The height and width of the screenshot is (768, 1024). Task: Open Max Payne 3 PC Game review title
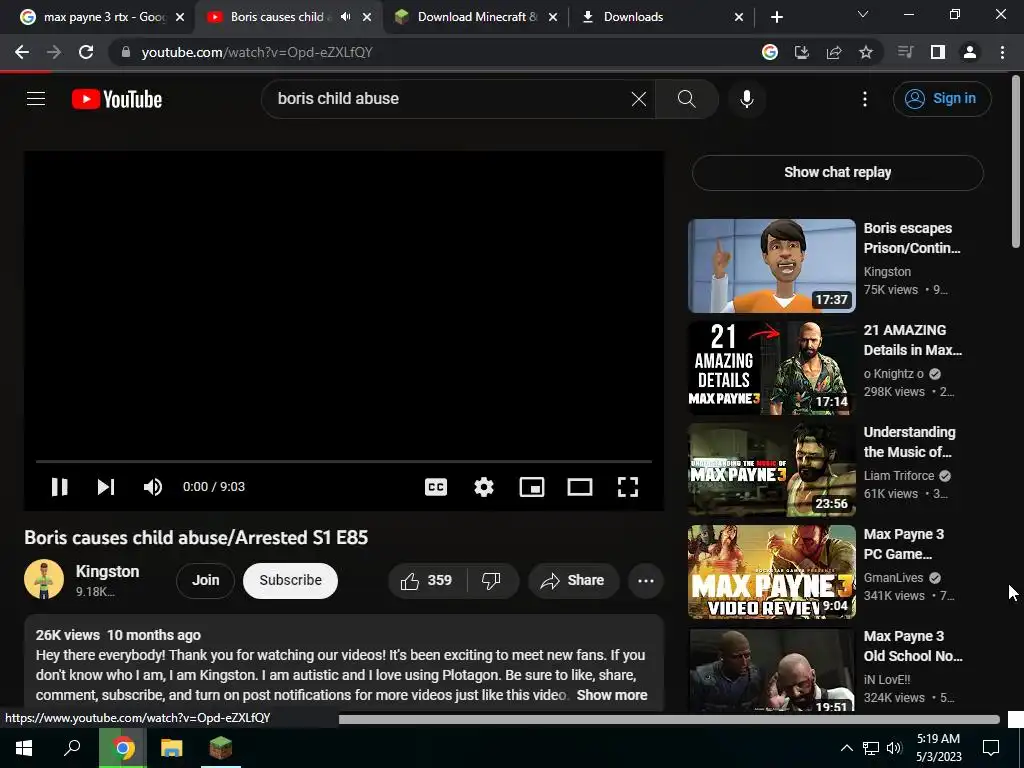[x=904, y=544]
